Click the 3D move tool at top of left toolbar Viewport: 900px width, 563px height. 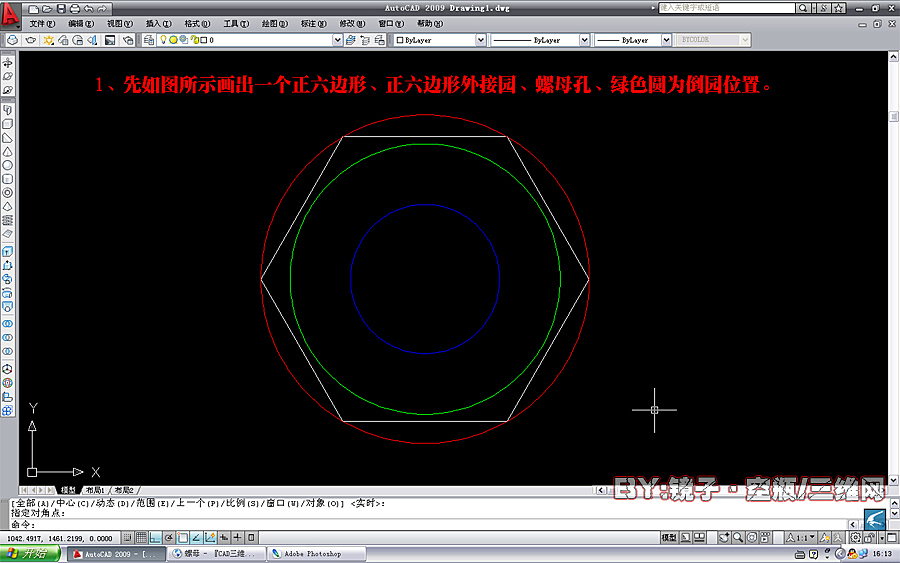pos(7,63)
